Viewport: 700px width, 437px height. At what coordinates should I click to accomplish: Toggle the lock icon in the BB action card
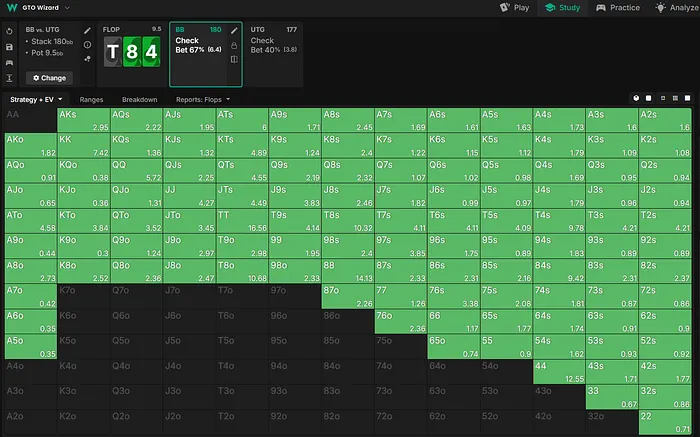pyautogui.click(x=233, y=45)
